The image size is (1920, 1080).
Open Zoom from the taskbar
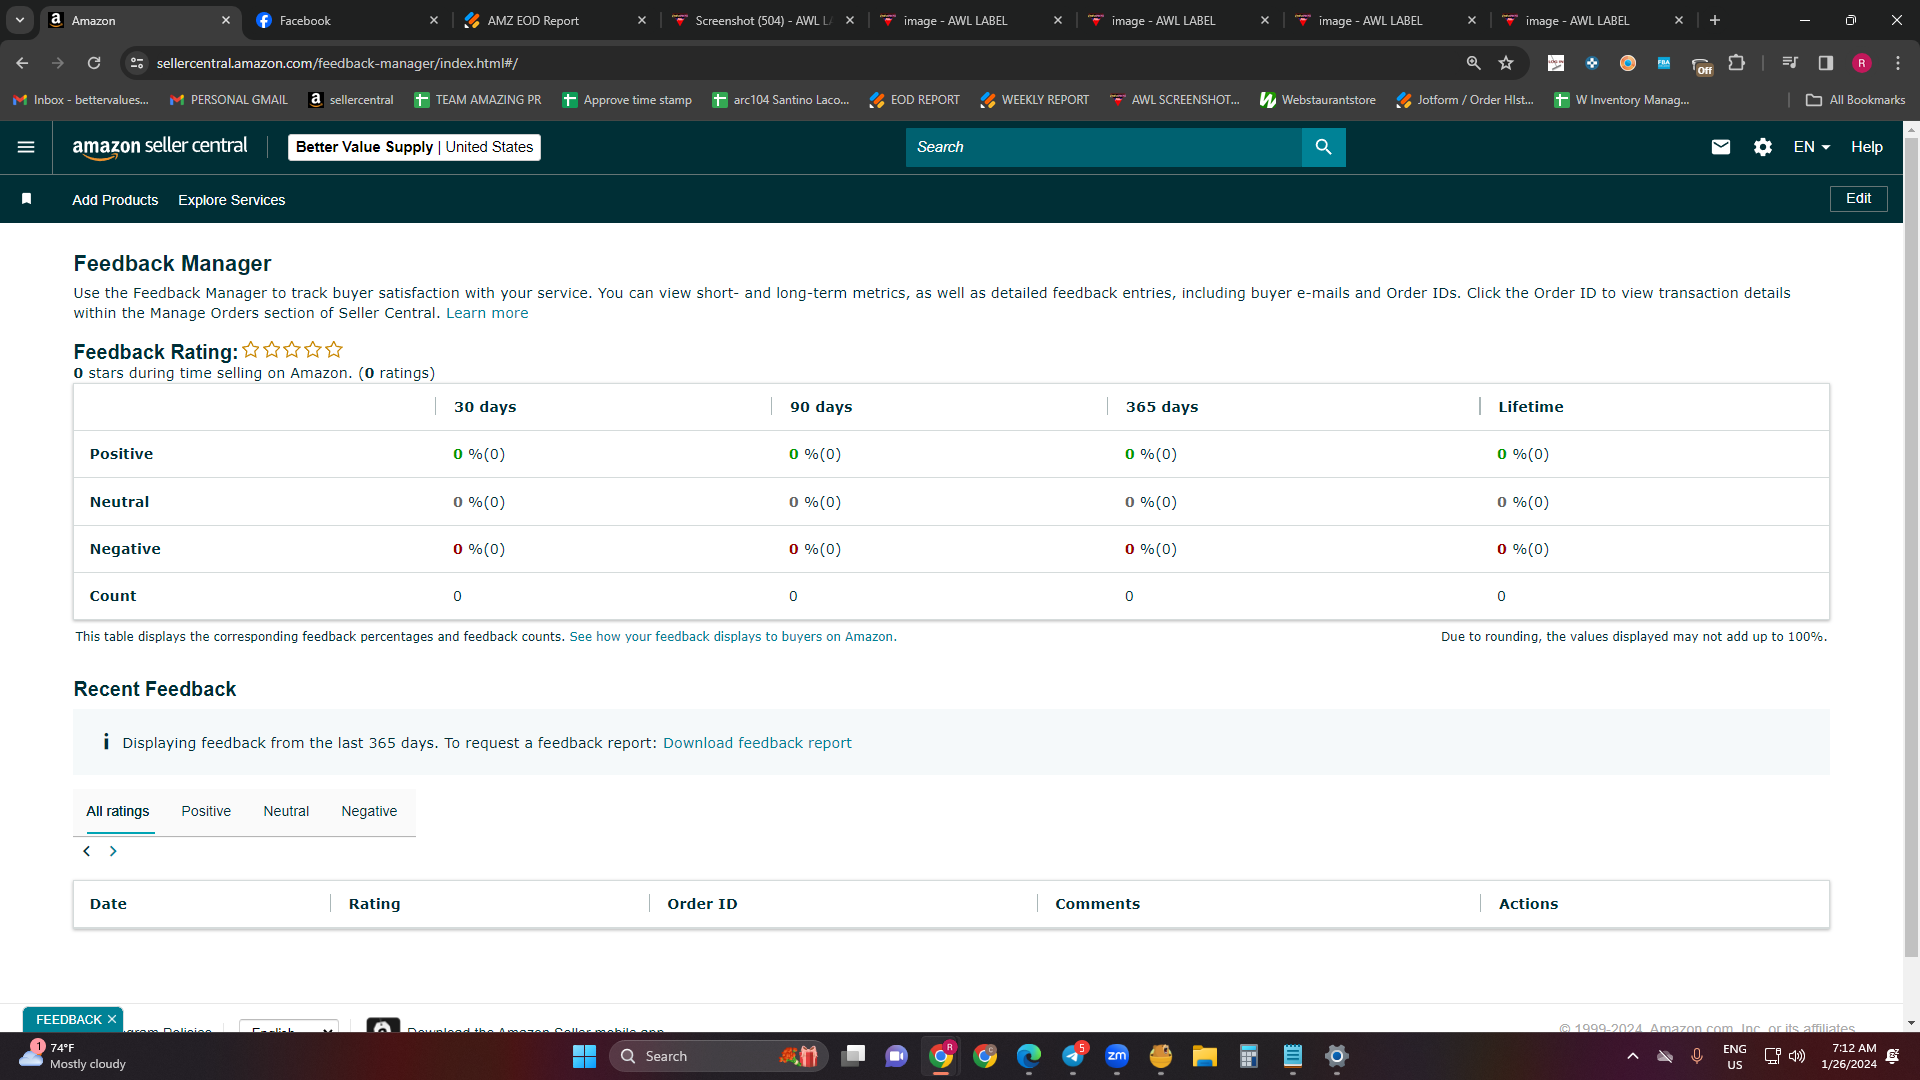click(x=1117, y=1056)
